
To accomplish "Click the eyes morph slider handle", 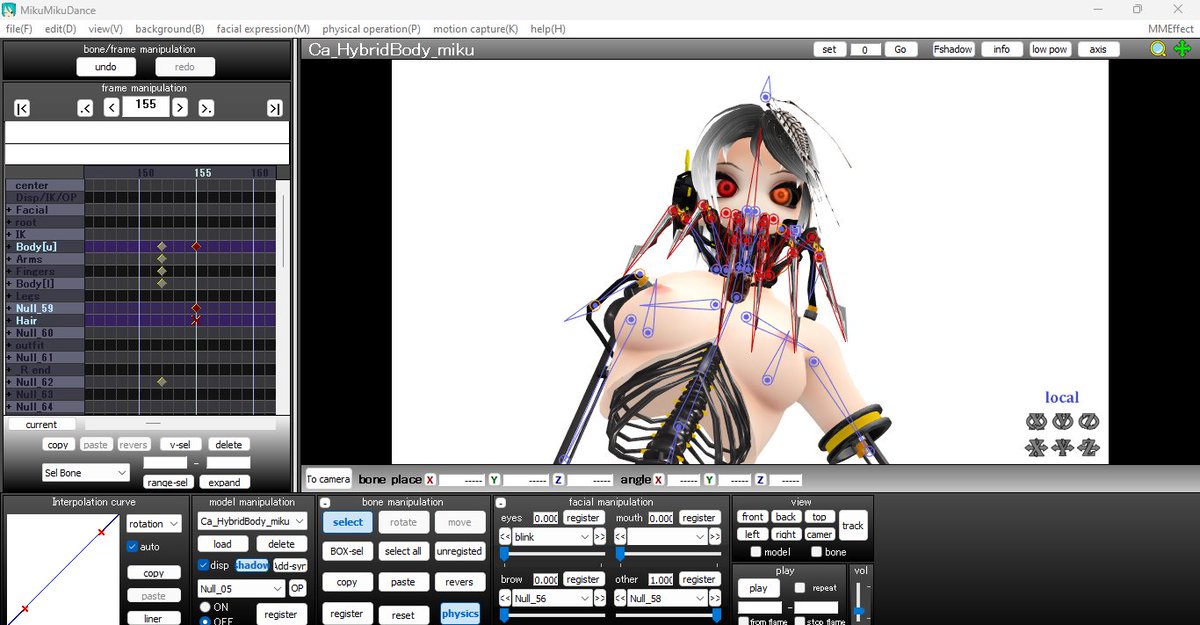I will (504, 554).
